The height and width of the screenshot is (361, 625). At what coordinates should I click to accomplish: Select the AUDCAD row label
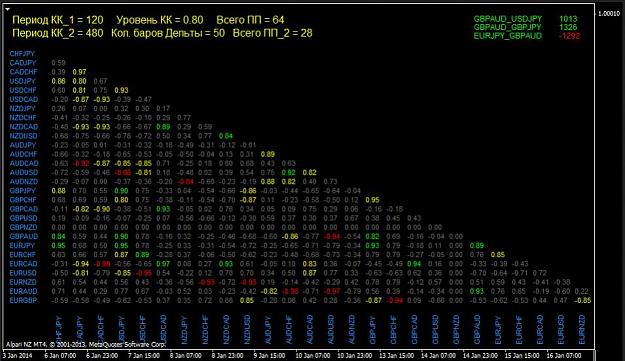pyautogui.click(x=24, y=163)
